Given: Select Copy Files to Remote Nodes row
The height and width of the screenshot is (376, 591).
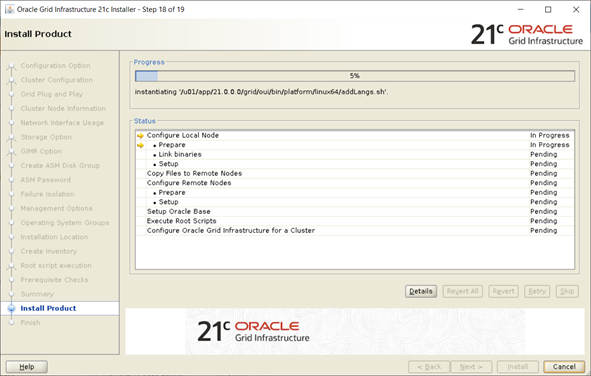Looking at the screenshot, I should [355, 173].
